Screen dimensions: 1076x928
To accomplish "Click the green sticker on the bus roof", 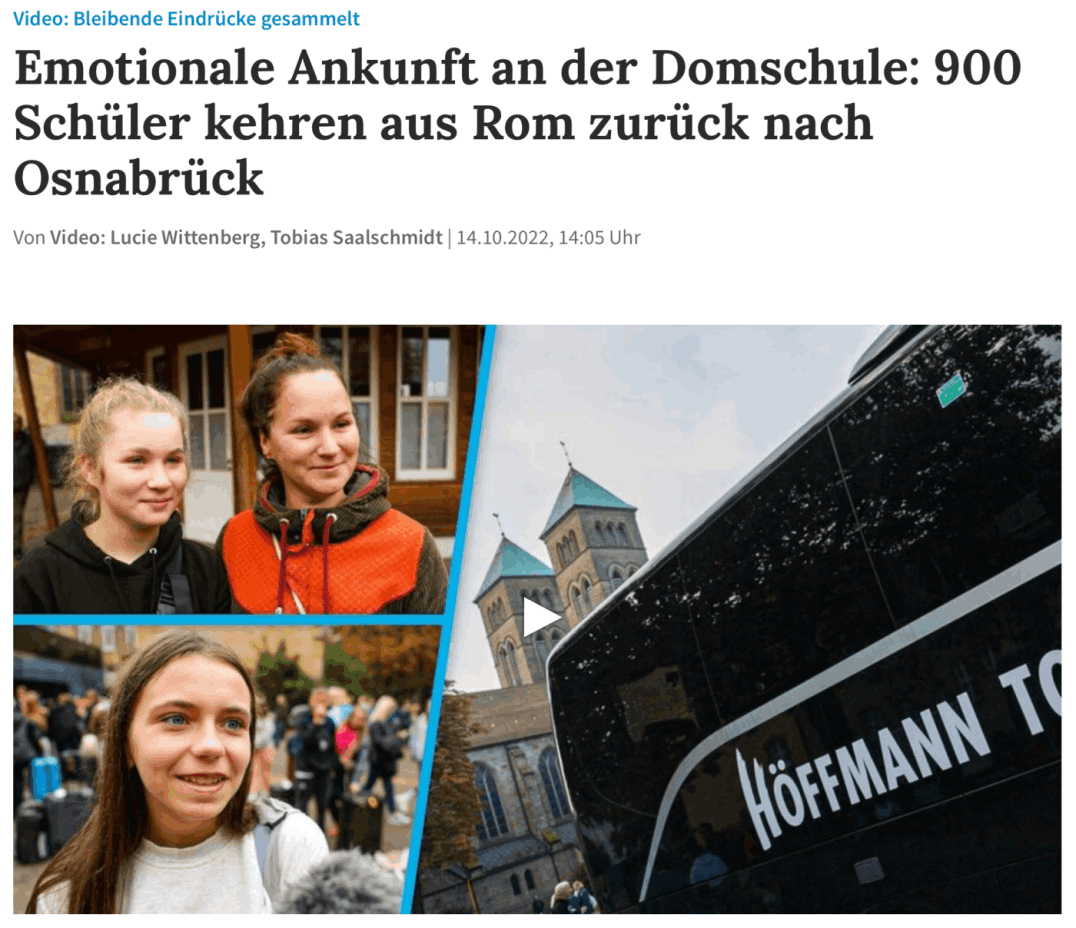I will [951, 389].
